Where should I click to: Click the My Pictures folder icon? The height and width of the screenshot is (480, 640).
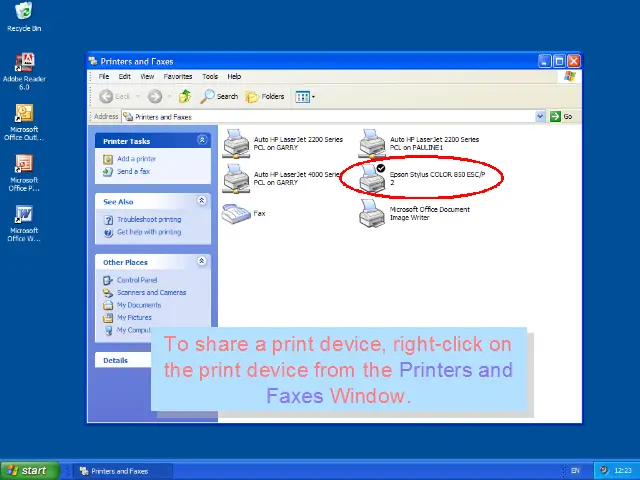coord(108,318)
